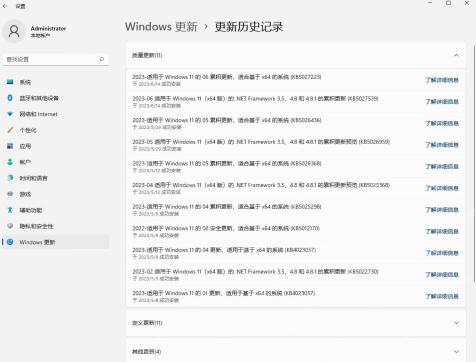476x362 pixels.
Task: Open 时间和语言 in the sidebar
Action: point(55,178)
